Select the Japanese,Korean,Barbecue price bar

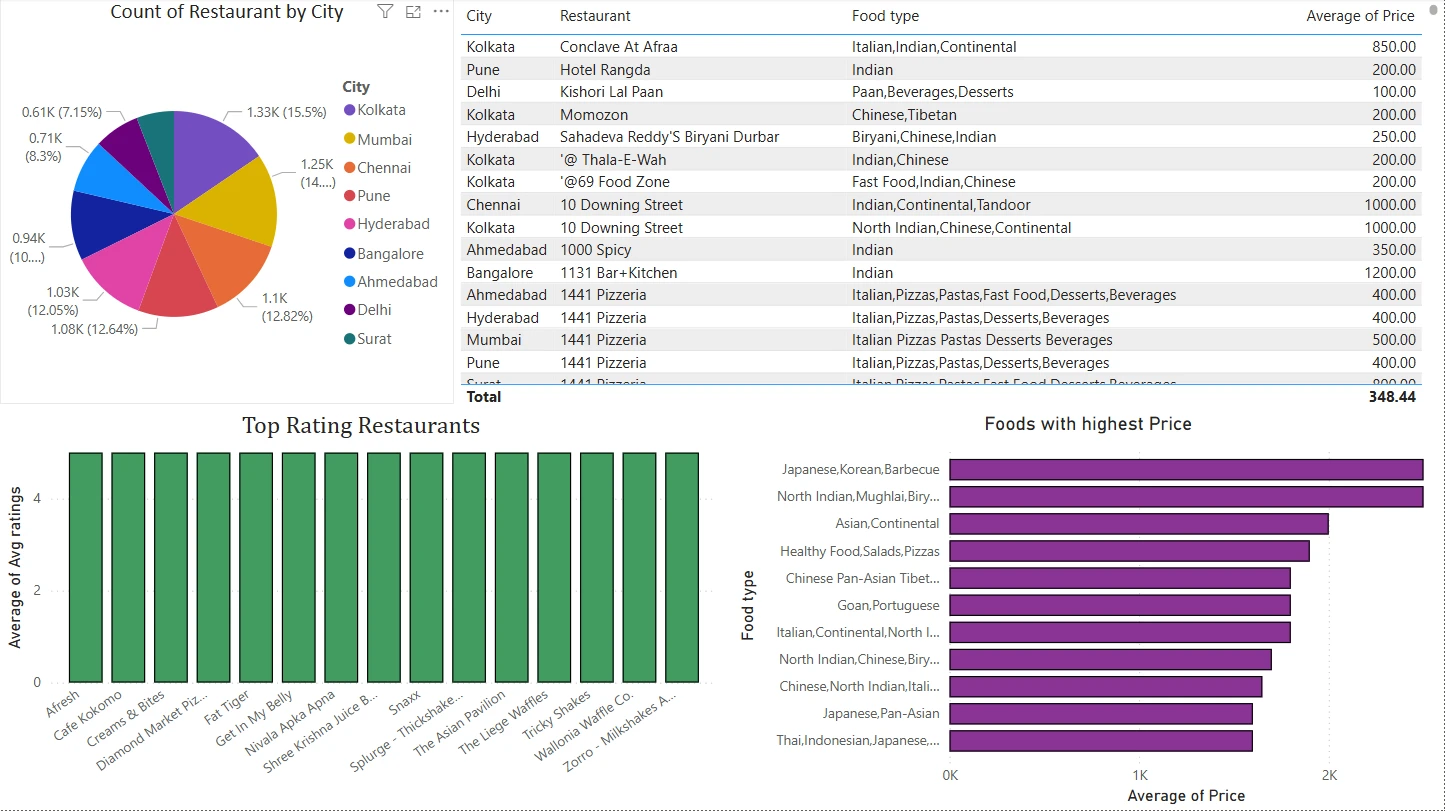(x=1185, y=470)
